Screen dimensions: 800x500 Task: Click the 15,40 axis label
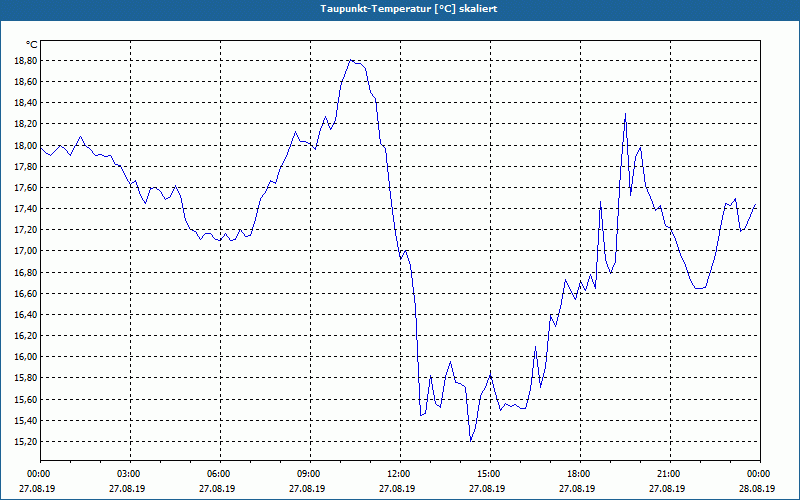26,420
